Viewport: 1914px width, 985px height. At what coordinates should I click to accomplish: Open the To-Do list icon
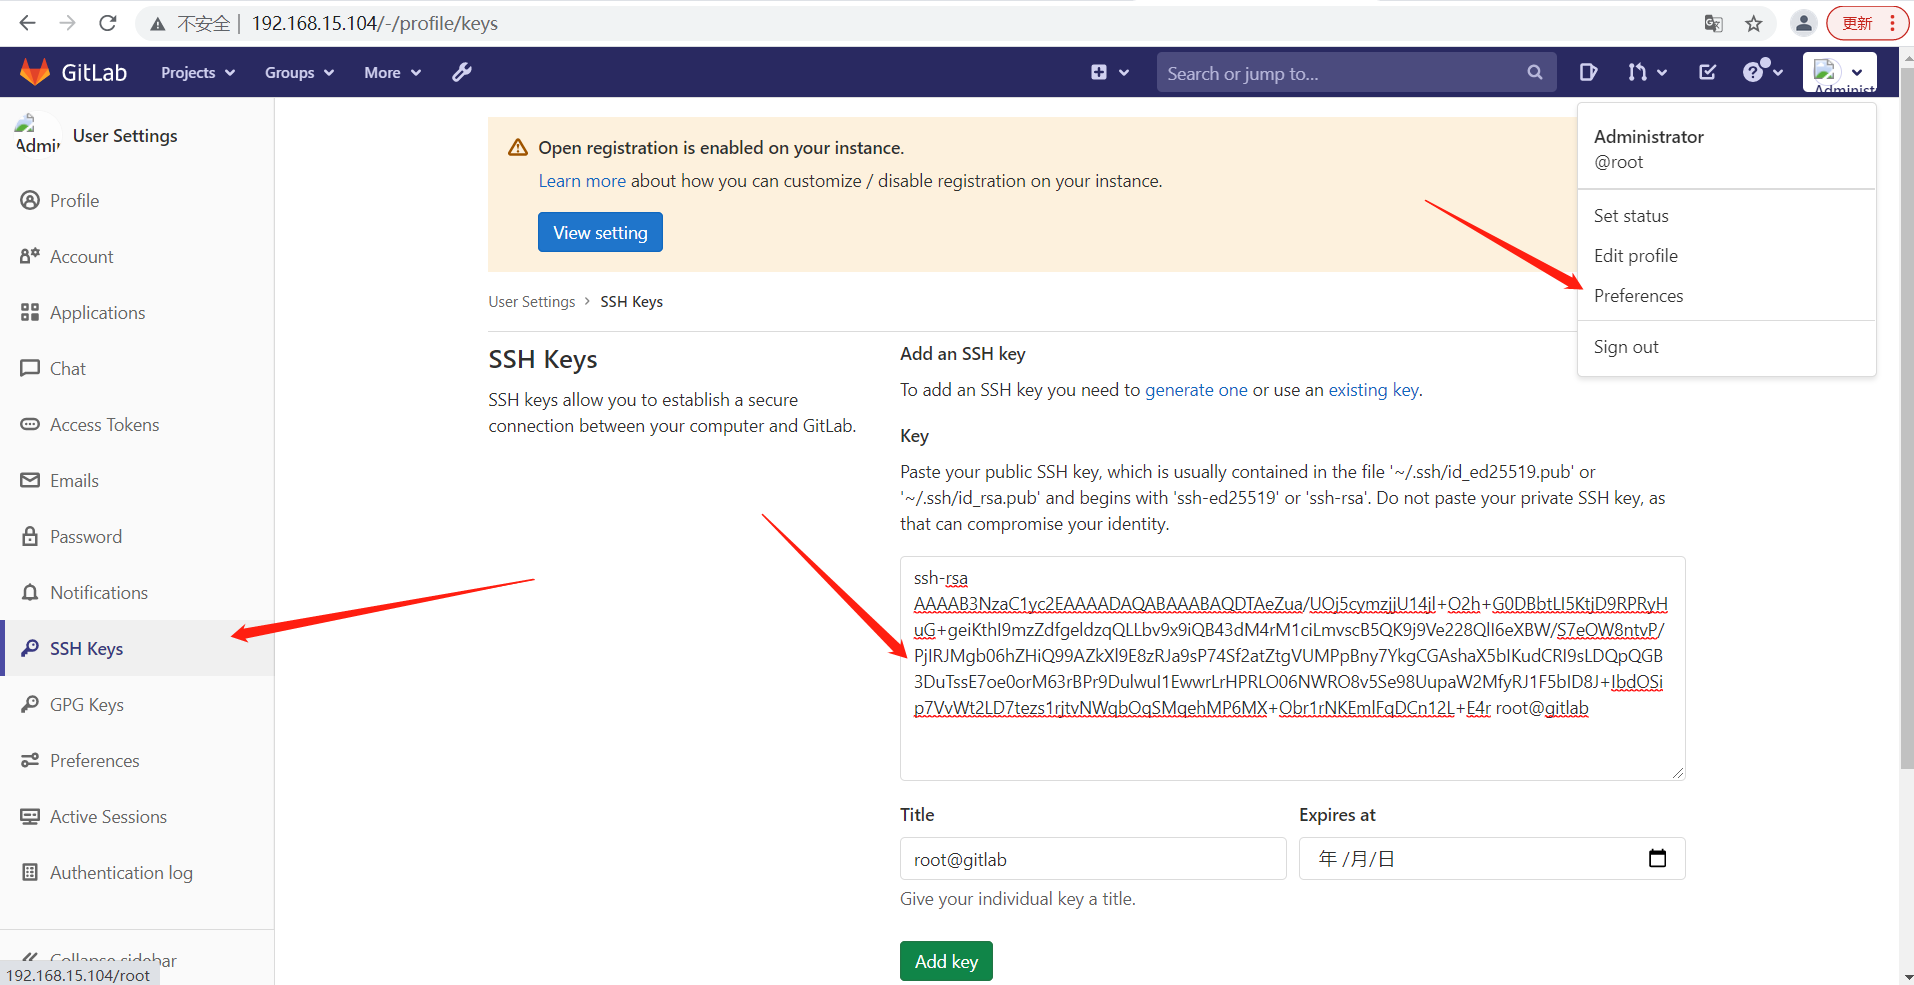tap(1708, 72)
